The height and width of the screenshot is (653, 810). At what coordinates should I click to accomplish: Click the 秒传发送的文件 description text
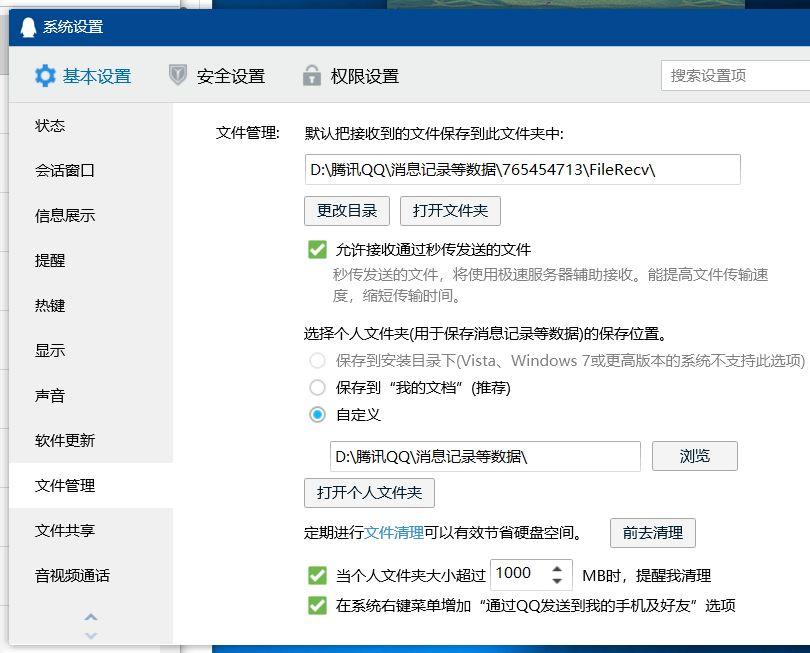point(550,285)
